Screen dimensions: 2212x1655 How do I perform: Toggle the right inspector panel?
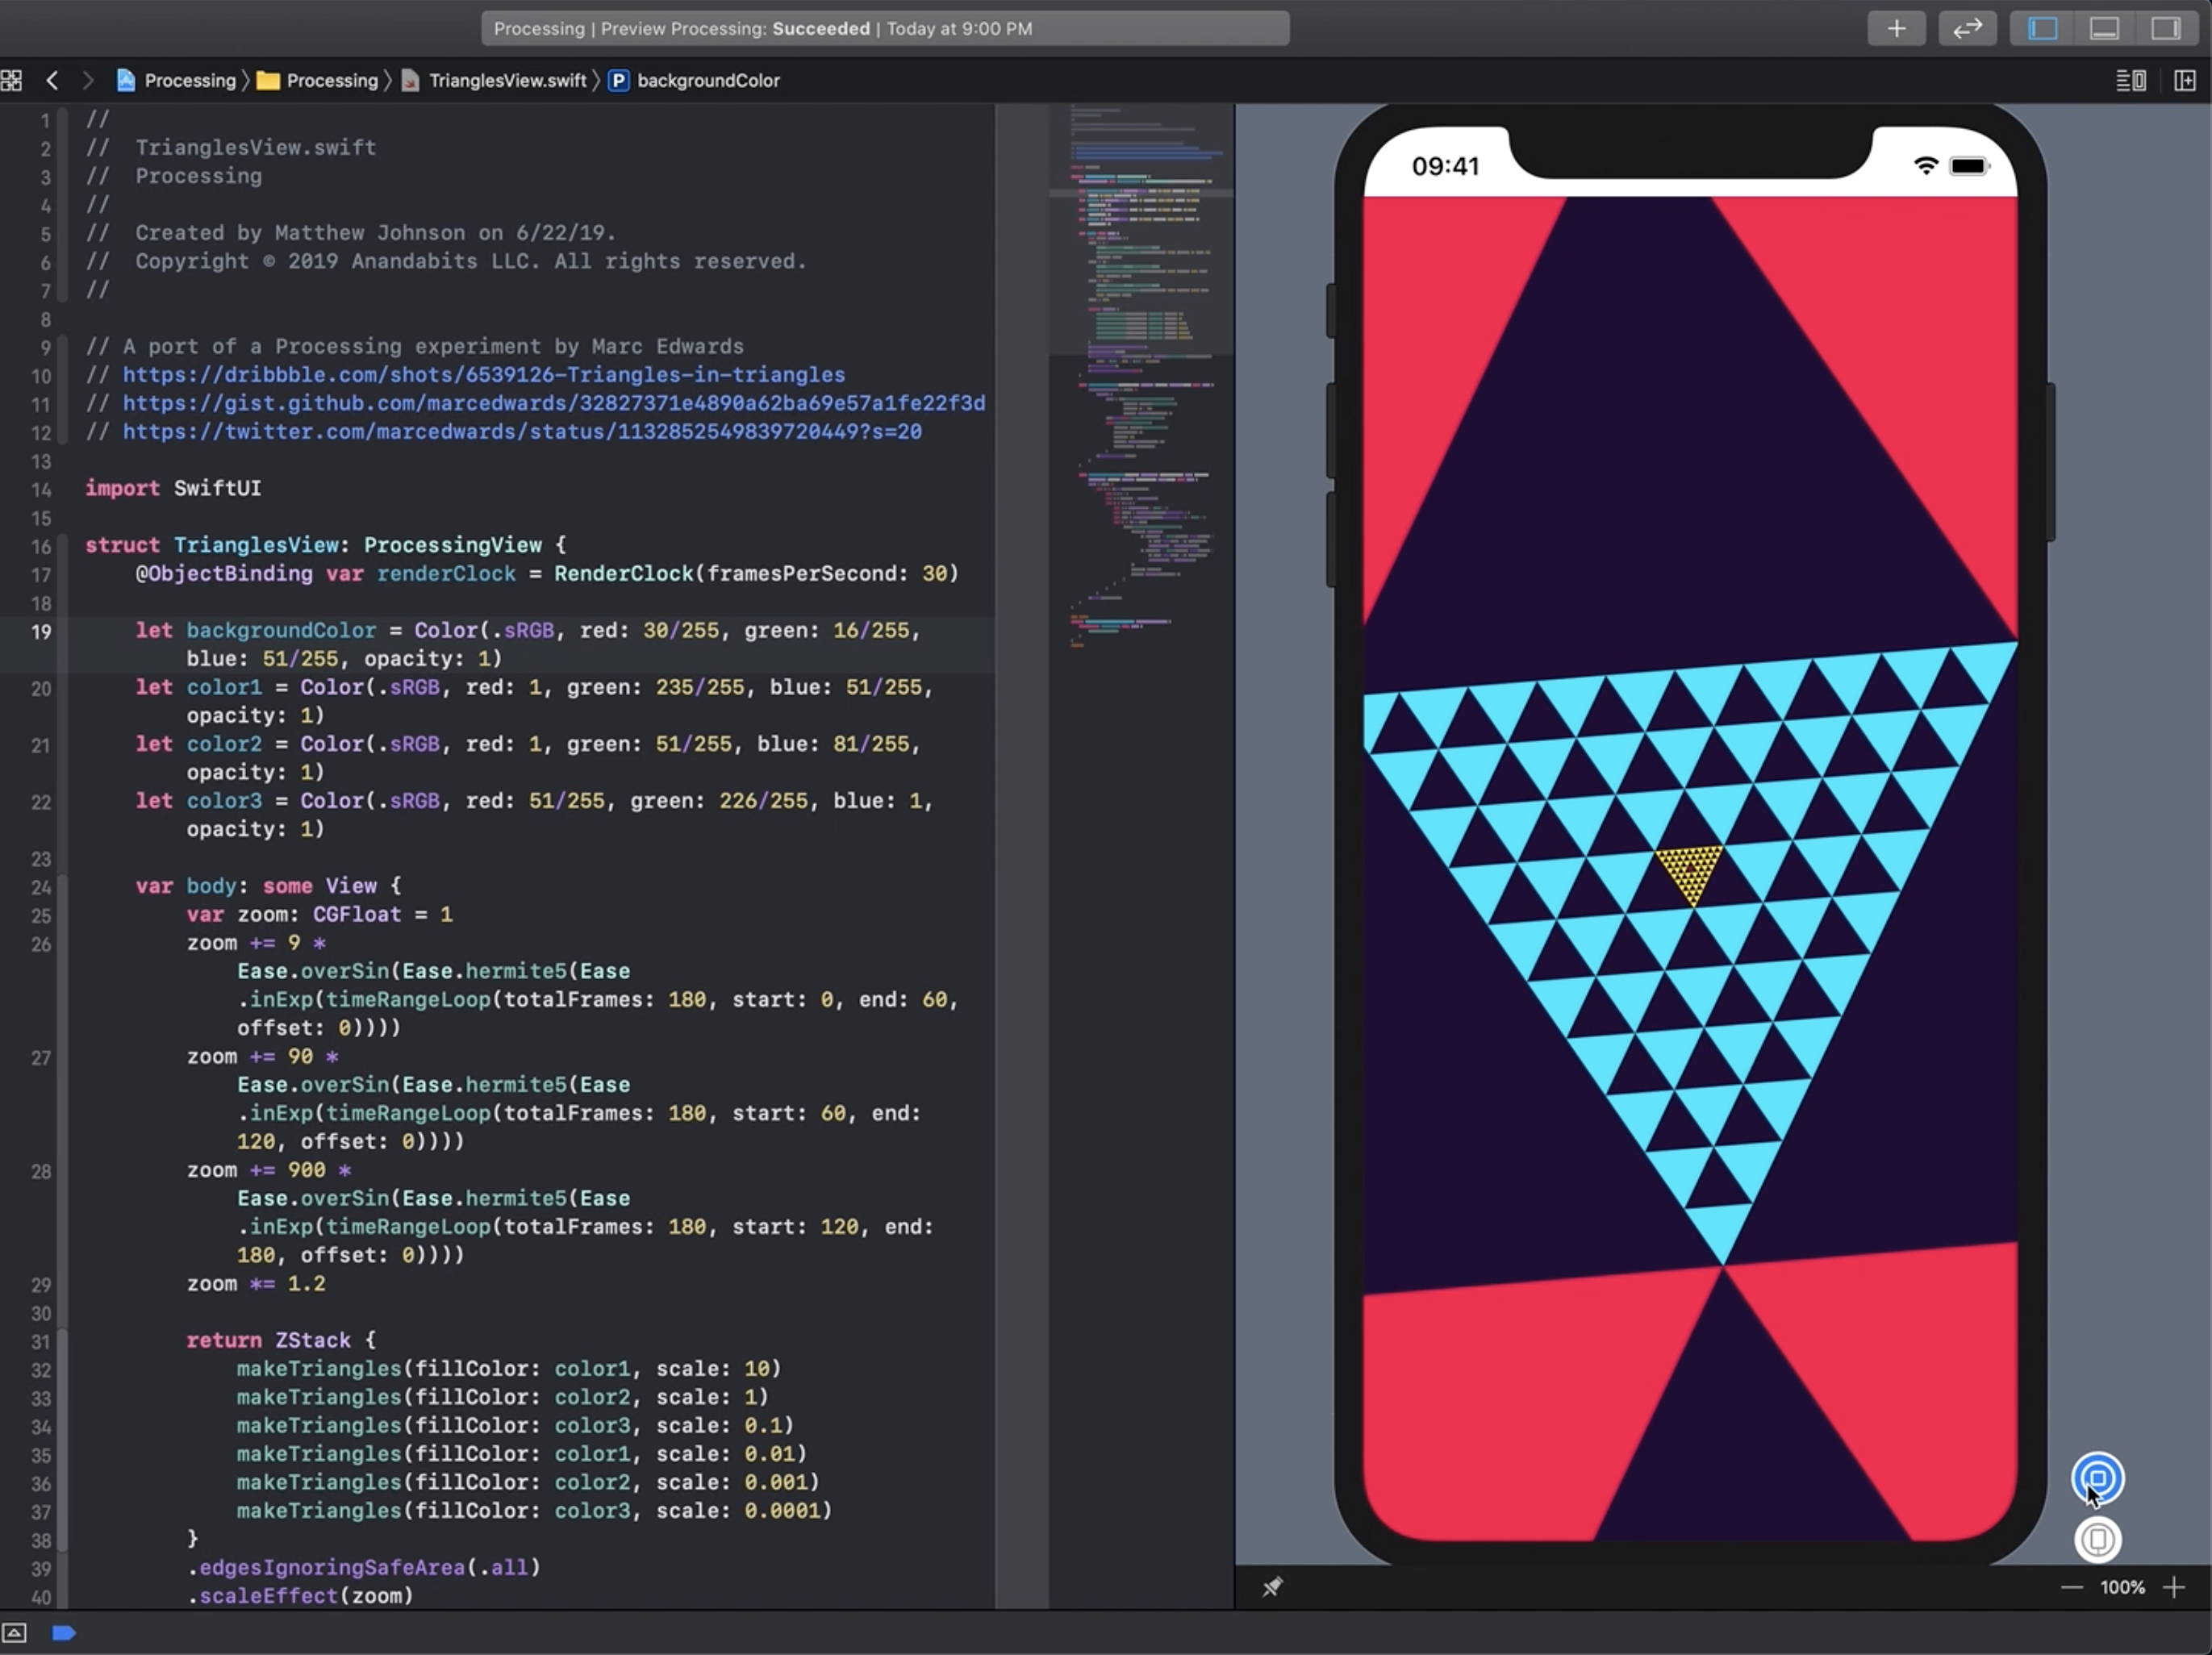pos(2165,28)
